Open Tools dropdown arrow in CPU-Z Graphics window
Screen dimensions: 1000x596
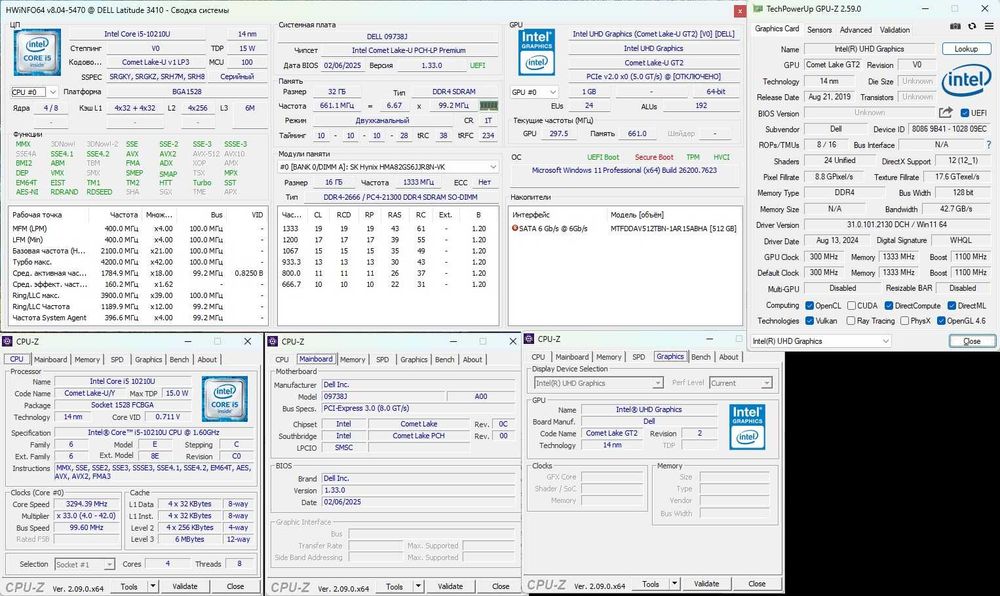click(675, 583)
